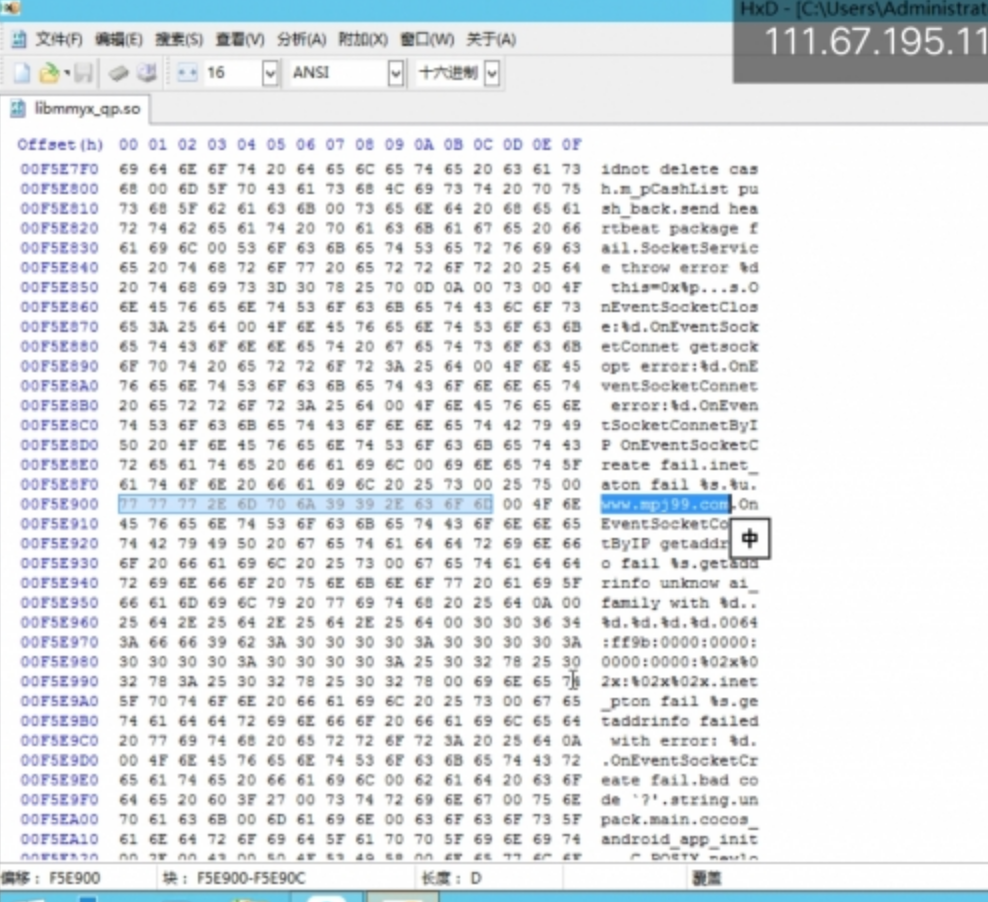Click the eraser-style undo icon on the toolbar
The height and width of the screenshot is (902, 988).
[x=118, y=72]
